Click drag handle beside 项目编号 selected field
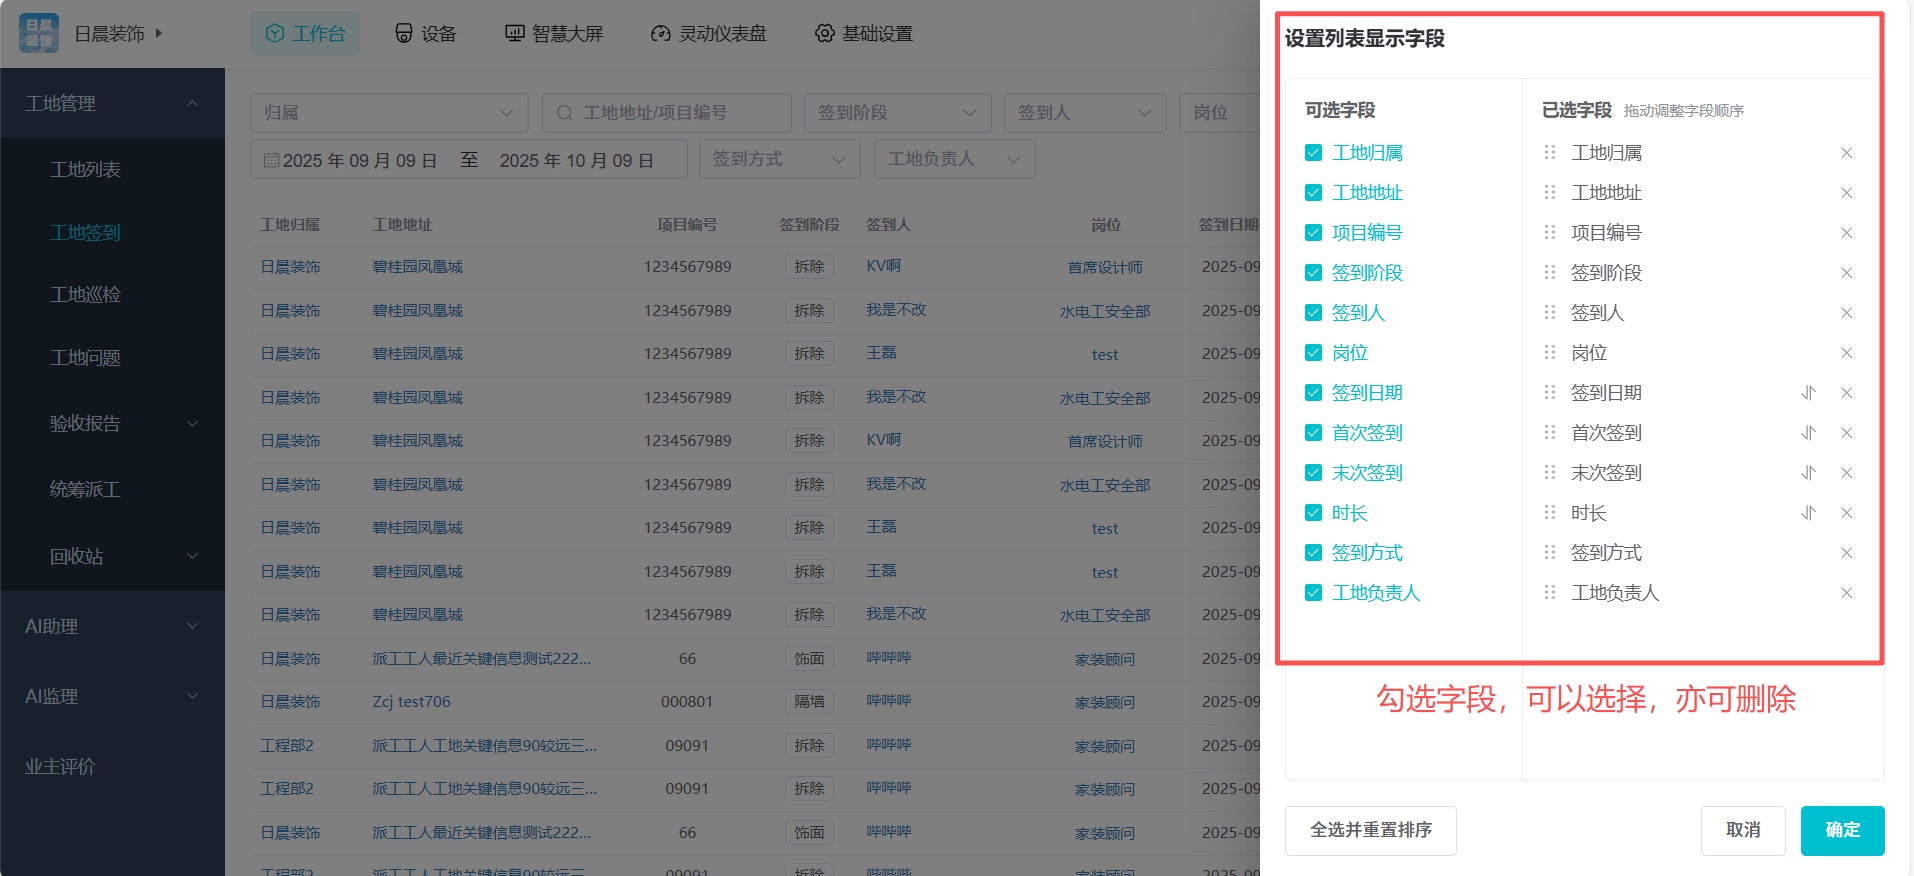This screenshot has width=1914, height=876. (x=1550, y=233)
